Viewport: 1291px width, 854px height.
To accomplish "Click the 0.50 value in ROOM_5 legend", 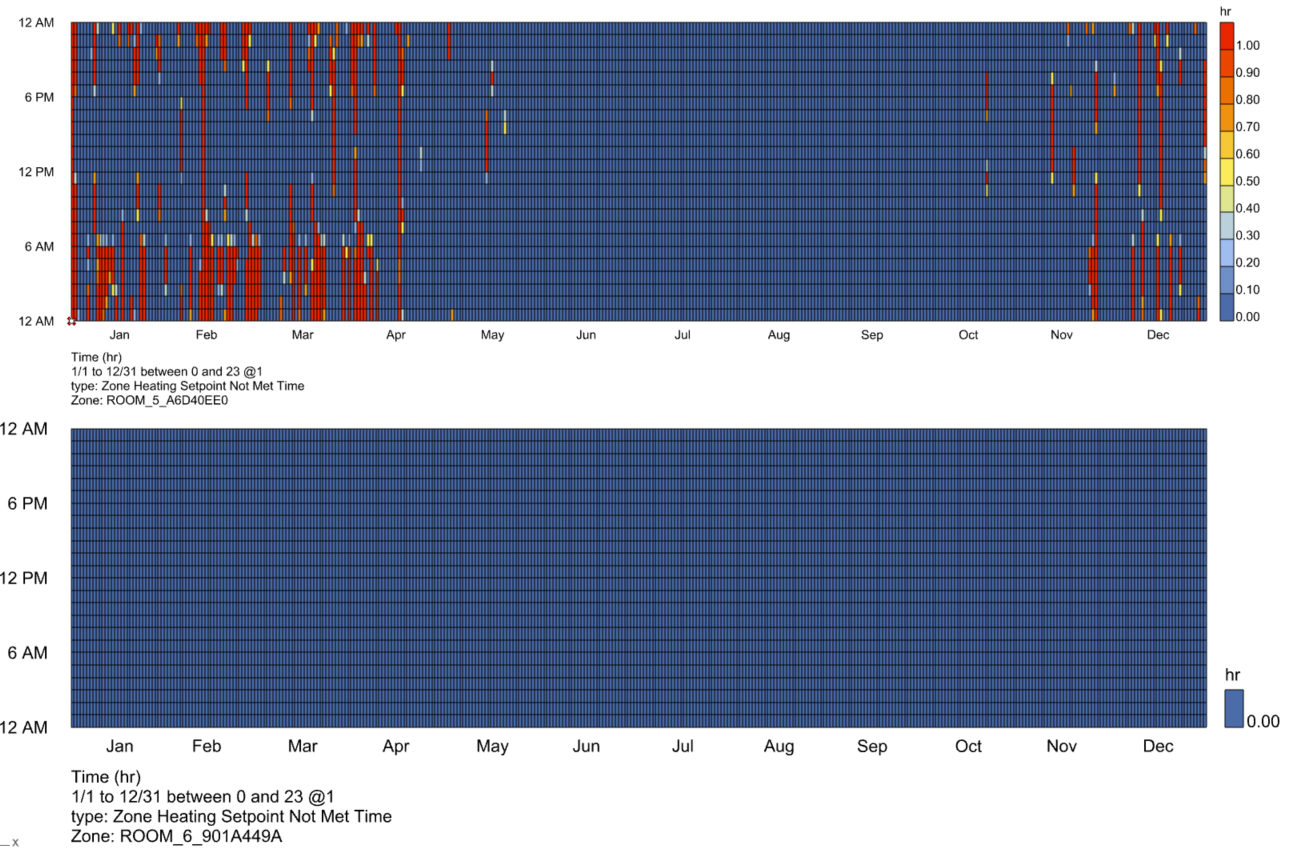I will click(1247, 181).
